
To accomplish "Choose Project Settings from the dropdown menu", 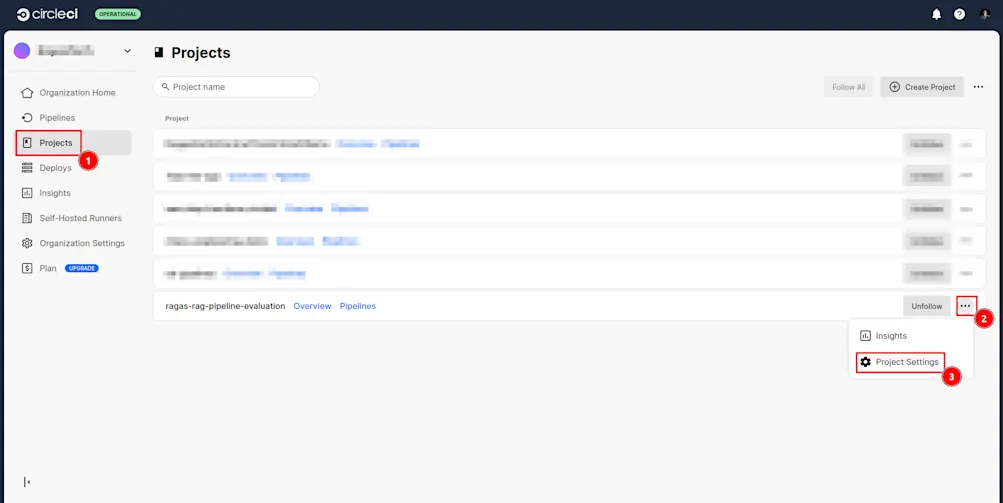I will click(901, 362).
